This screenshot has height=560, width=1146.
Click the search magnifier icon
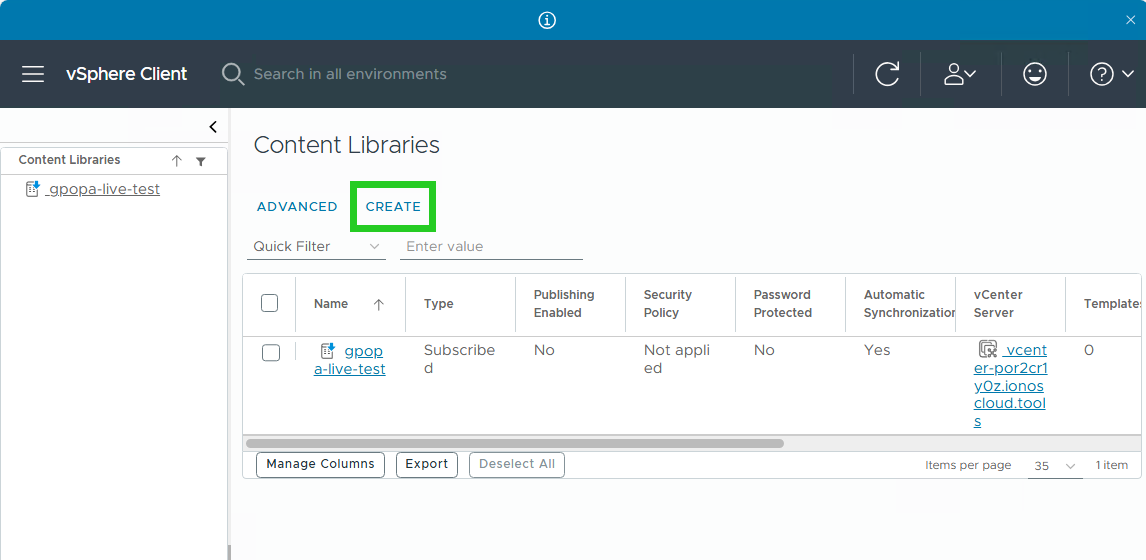[232, 74]
